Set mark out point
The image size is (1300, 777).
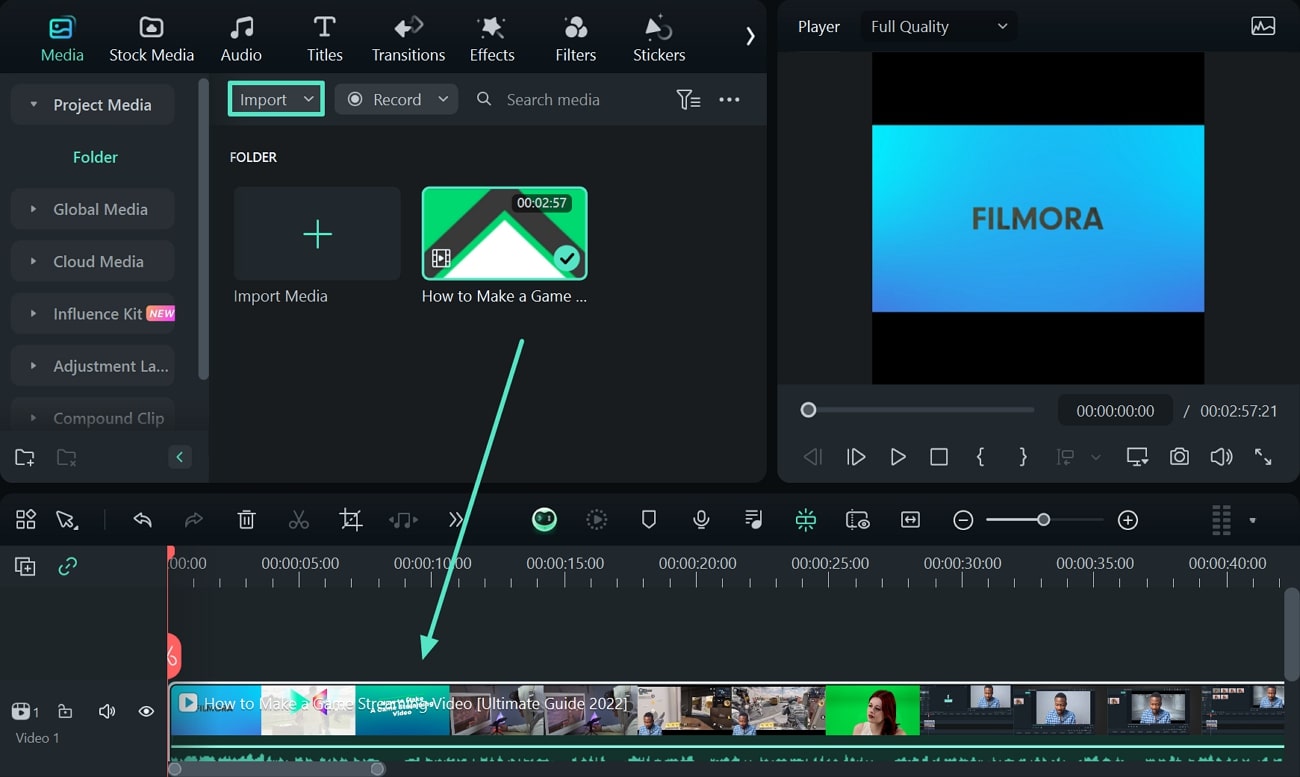click(x=1022, y=457)
